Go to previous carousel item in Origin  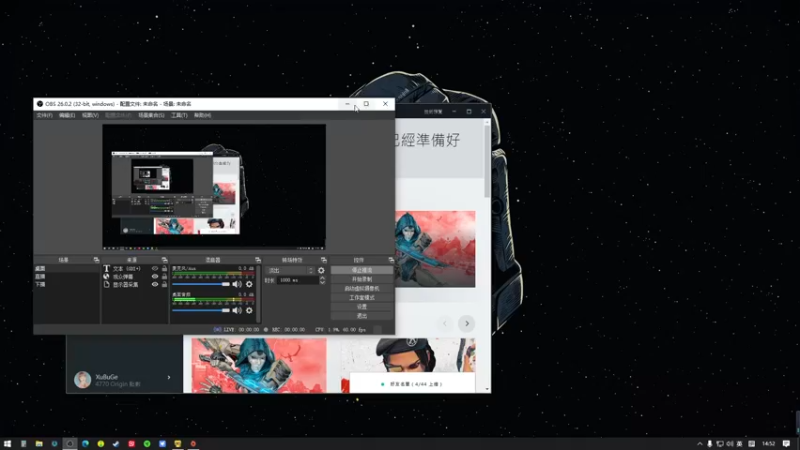(445, 323)
